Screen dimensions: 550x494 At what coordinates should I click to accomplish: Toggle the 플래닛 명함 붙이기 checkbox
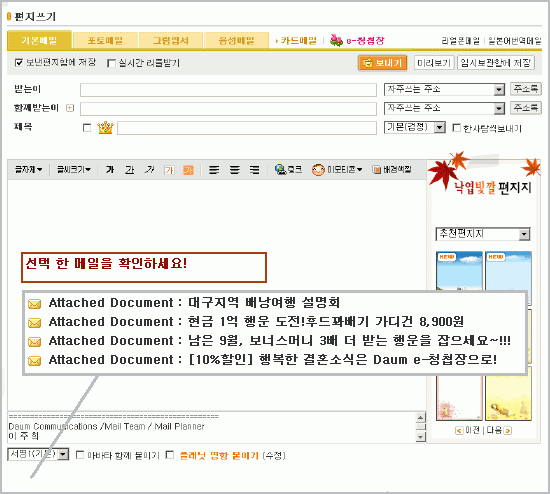170,455
